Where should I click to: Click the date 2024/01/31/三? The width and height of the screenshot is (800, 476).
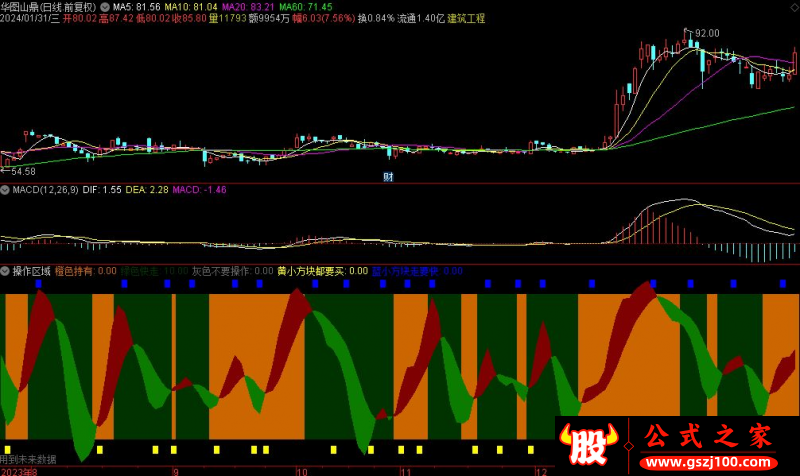tap(30, 18)
